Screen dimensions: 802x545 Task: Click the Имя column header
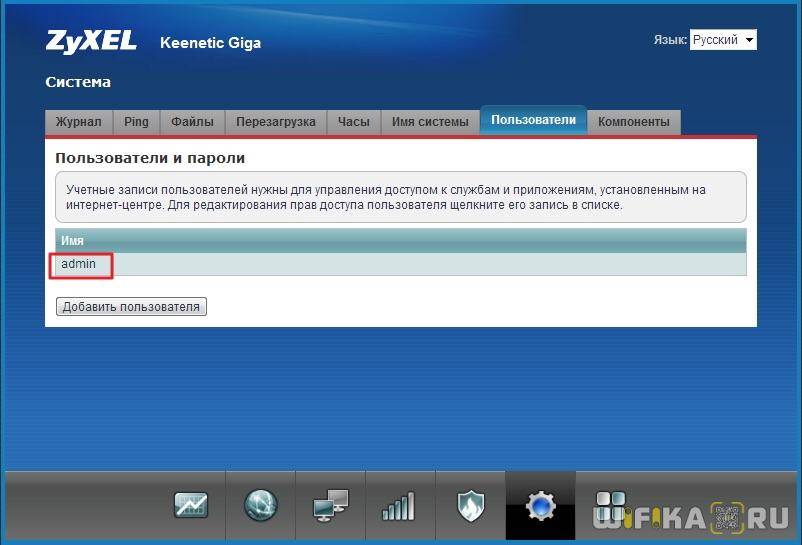click(72, 241)
